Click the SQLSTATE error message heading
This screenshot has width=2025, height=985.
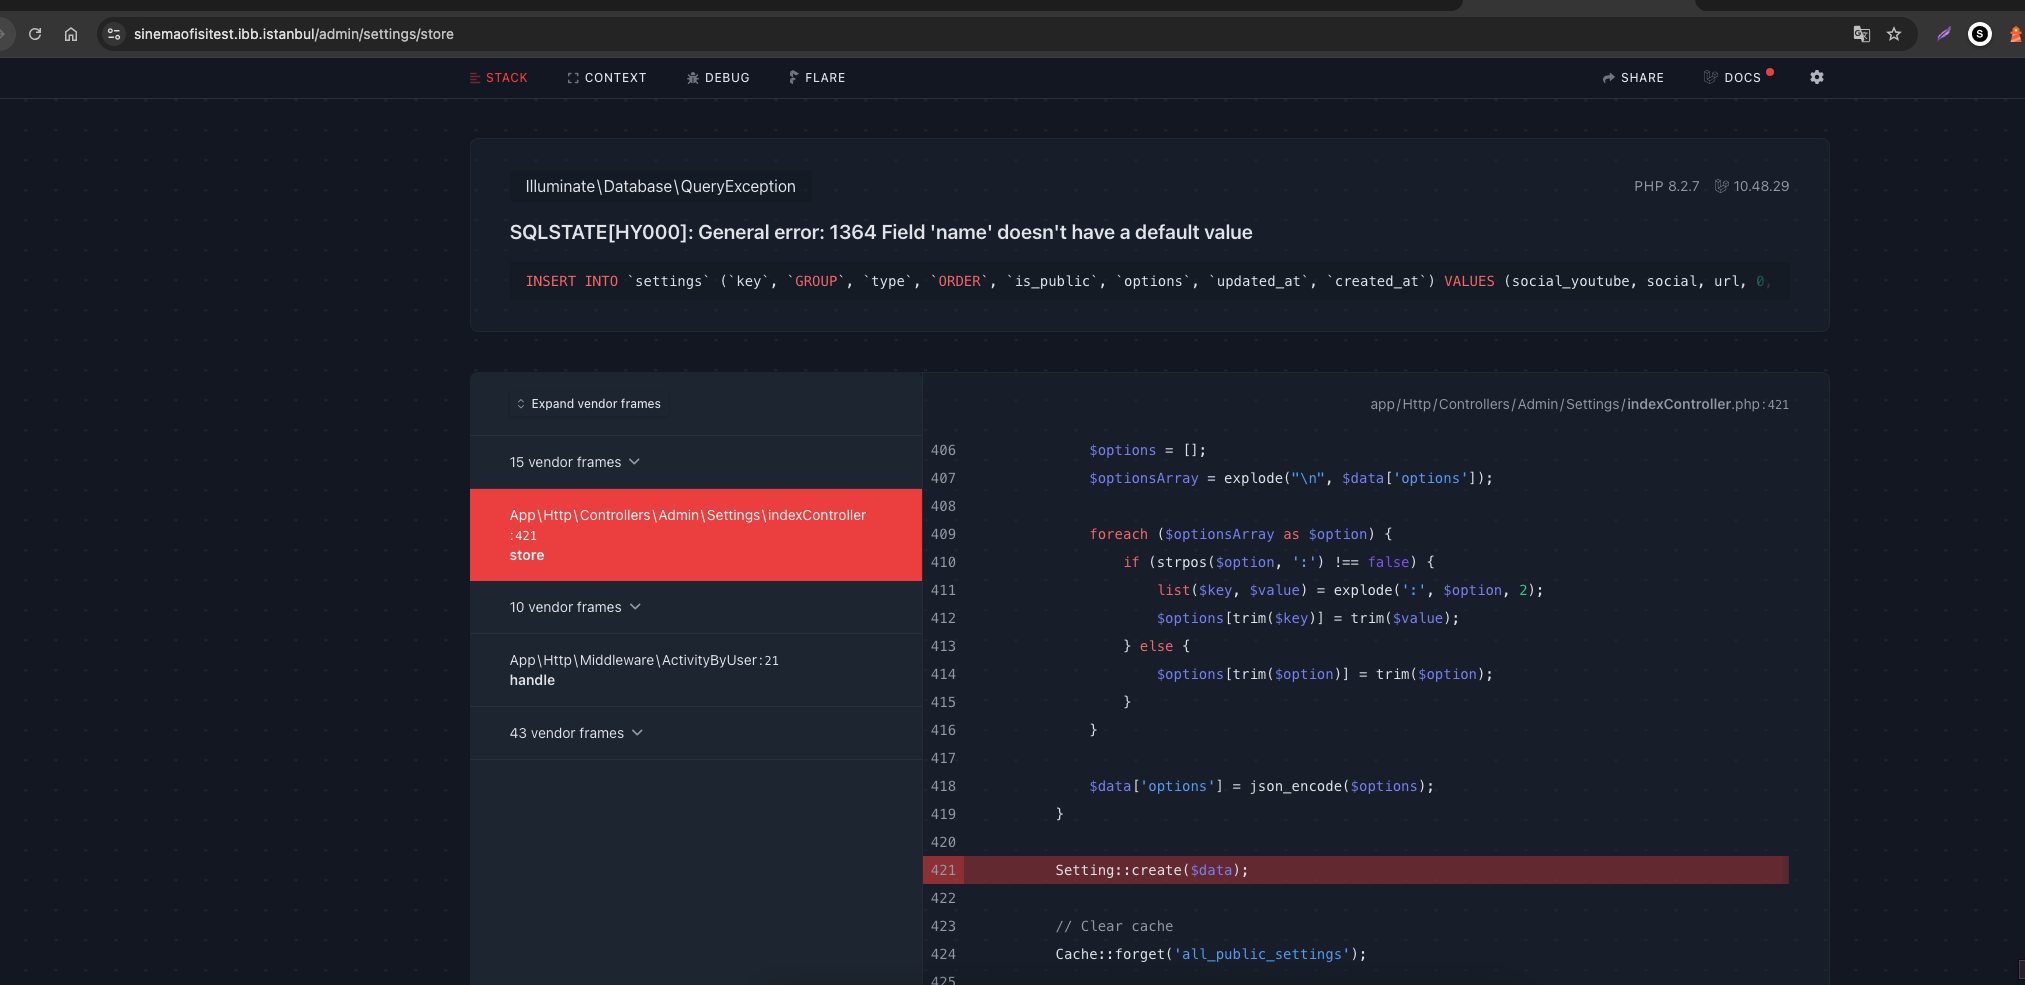(x=881, y=232)
